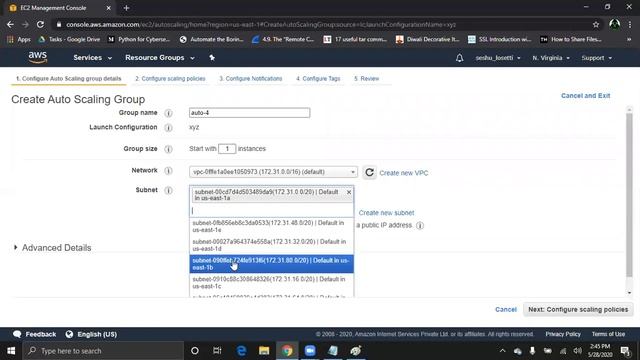Click Create new subnet link
The width and height of the screenshot is (640, 360).
pyautogui.click(x=386, y=213)
